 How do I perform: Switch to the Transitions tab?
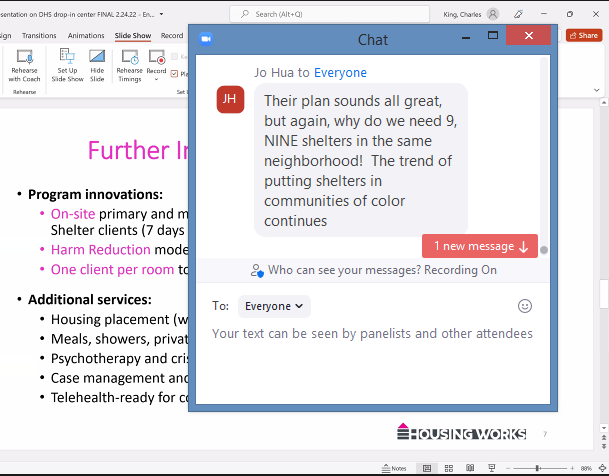tap(39, 36)
